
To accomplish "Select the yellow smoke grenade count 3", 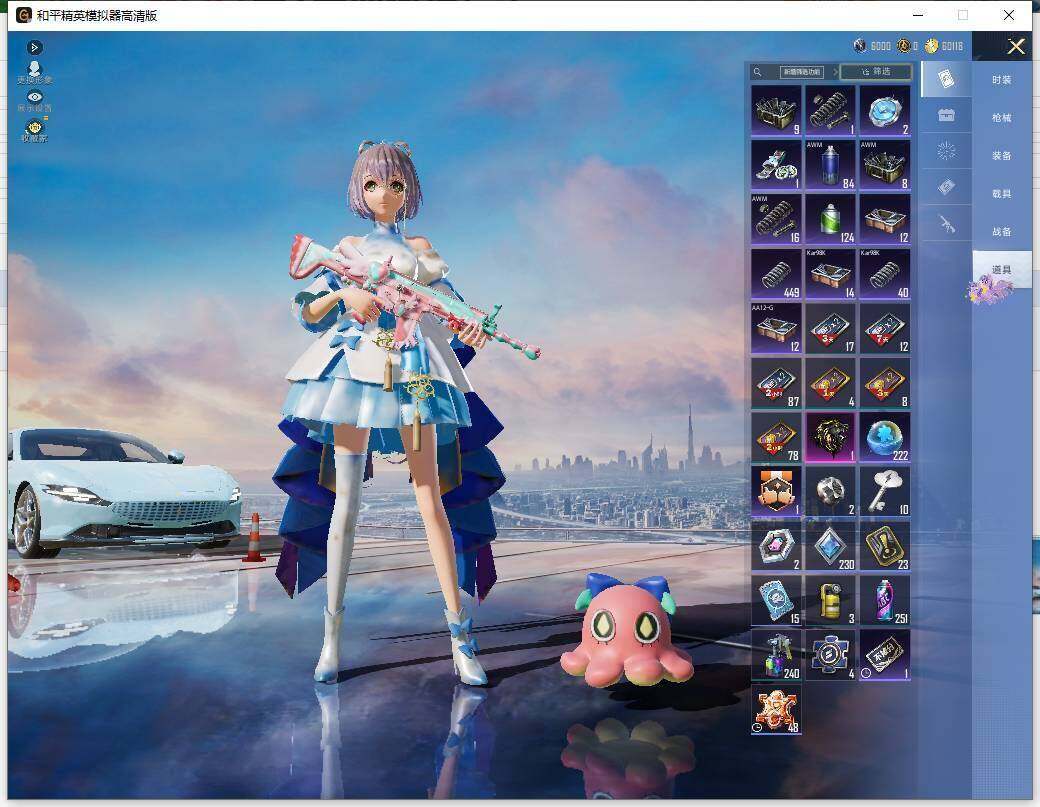I will tap(830, 601).
